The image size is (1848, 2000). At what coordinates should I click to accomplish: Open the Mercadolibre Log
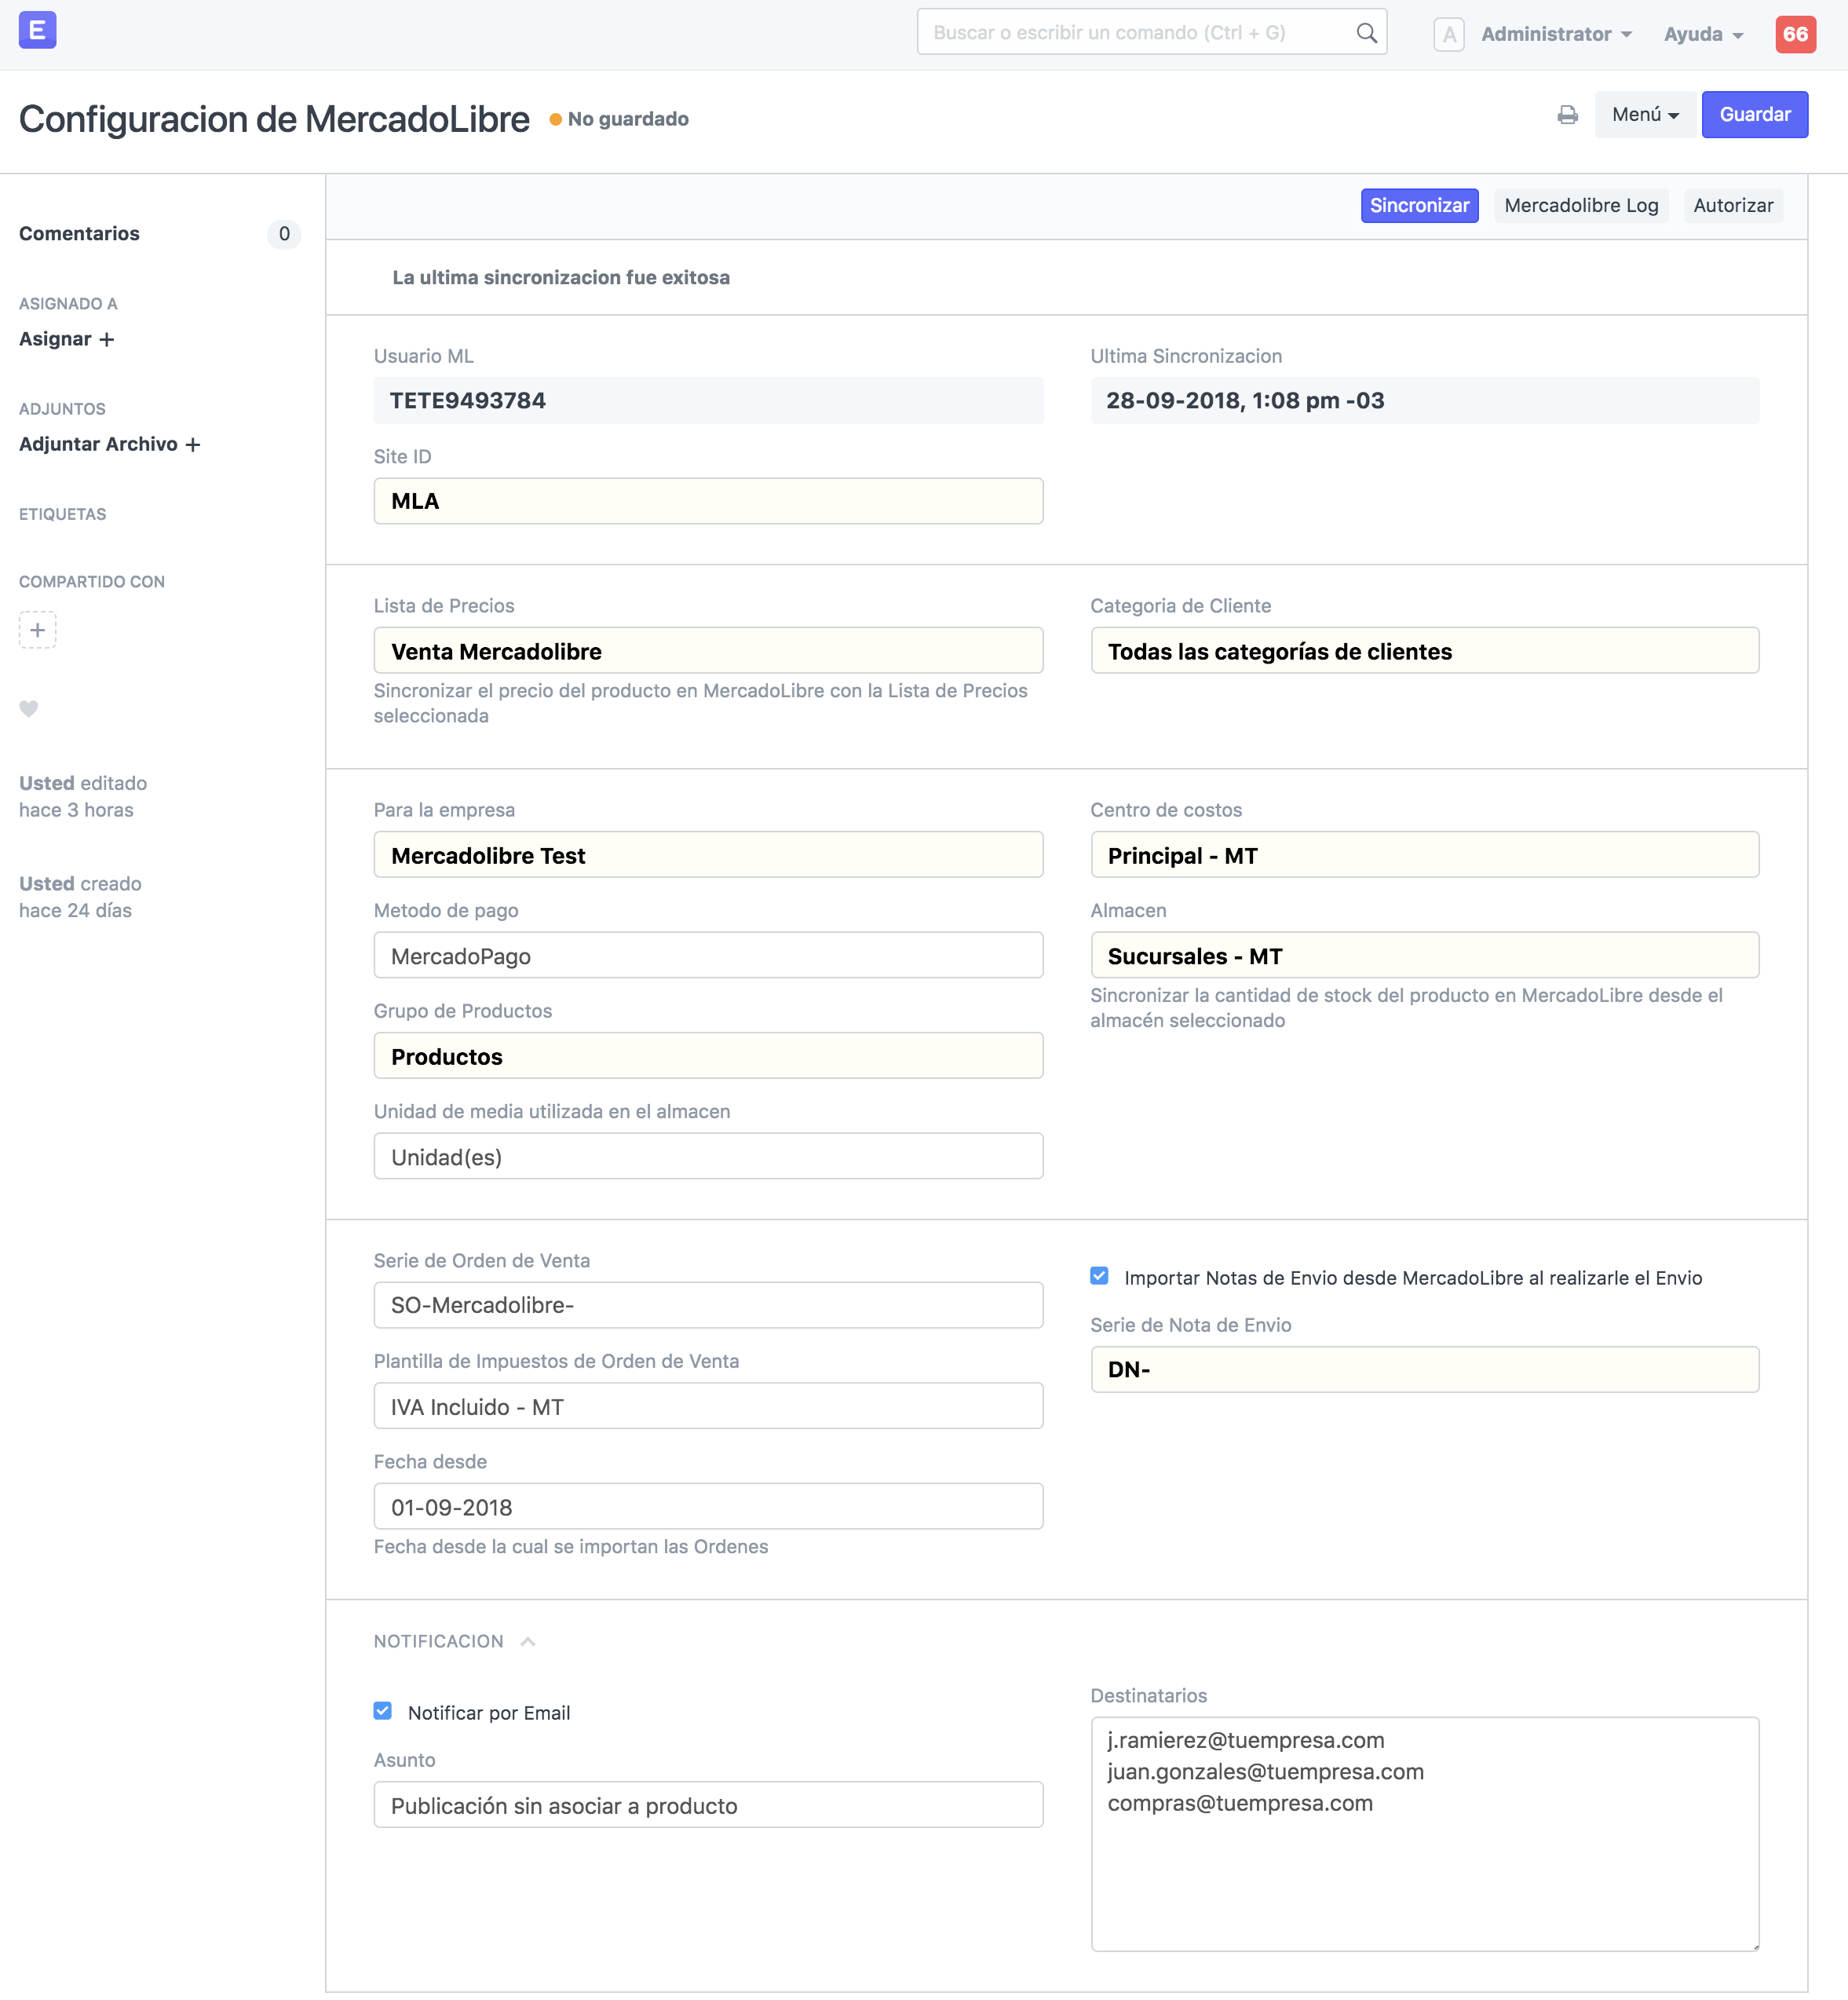(x=1581, y=206)
